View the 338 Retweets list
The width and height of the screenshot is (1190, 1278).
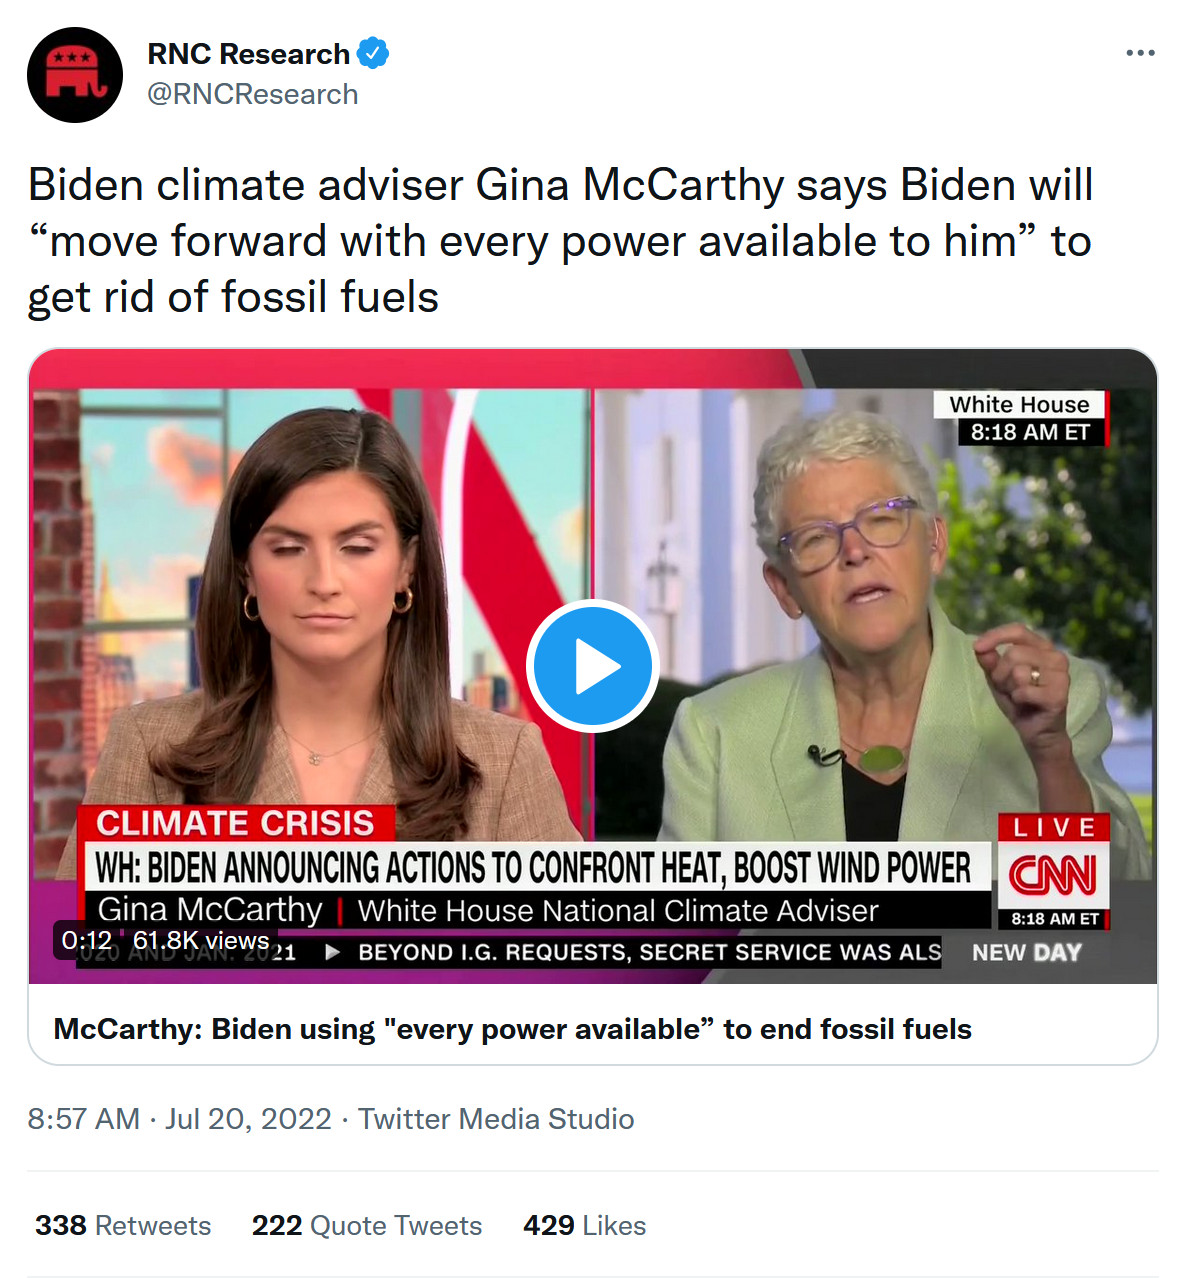123,1225
